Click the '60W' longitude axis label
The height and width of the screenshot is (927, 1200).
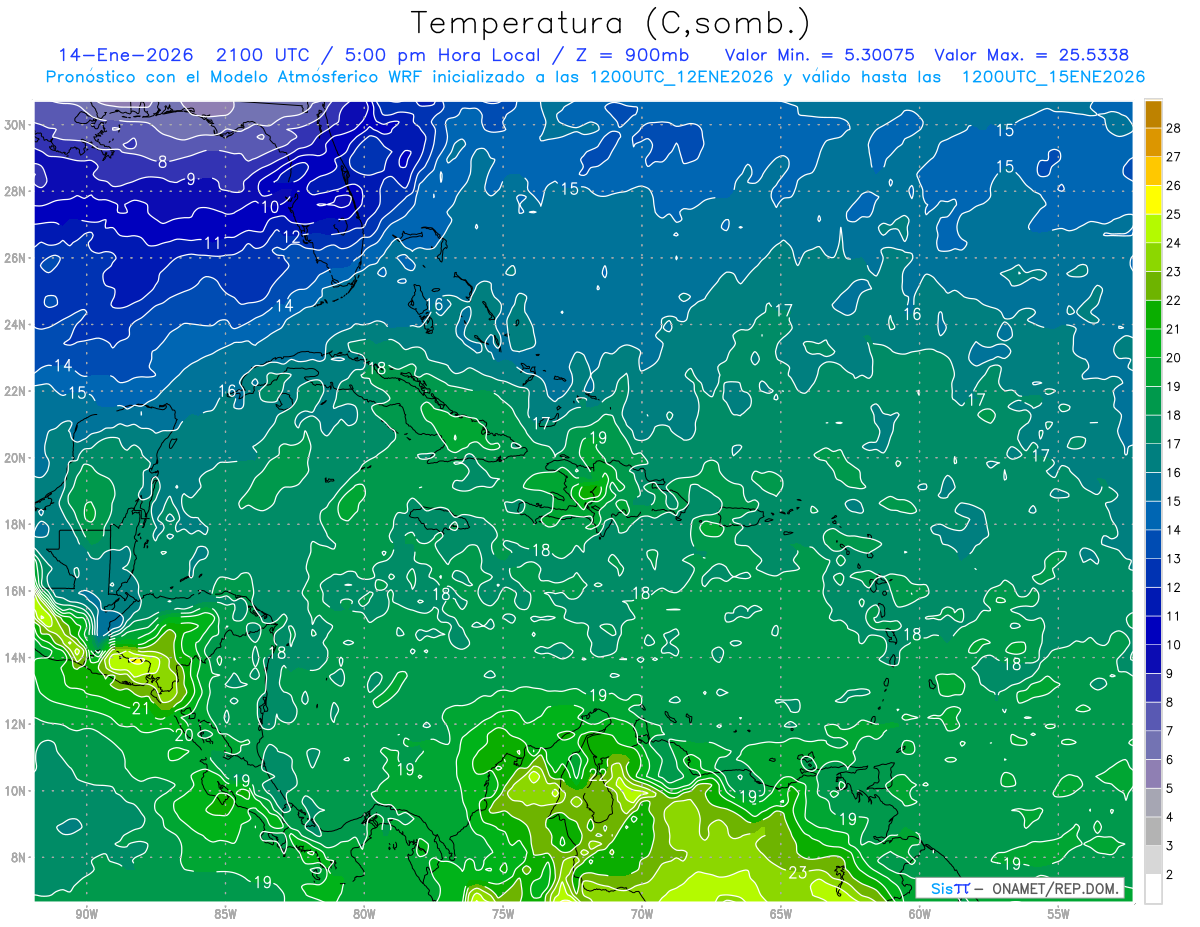click(920, 914)
